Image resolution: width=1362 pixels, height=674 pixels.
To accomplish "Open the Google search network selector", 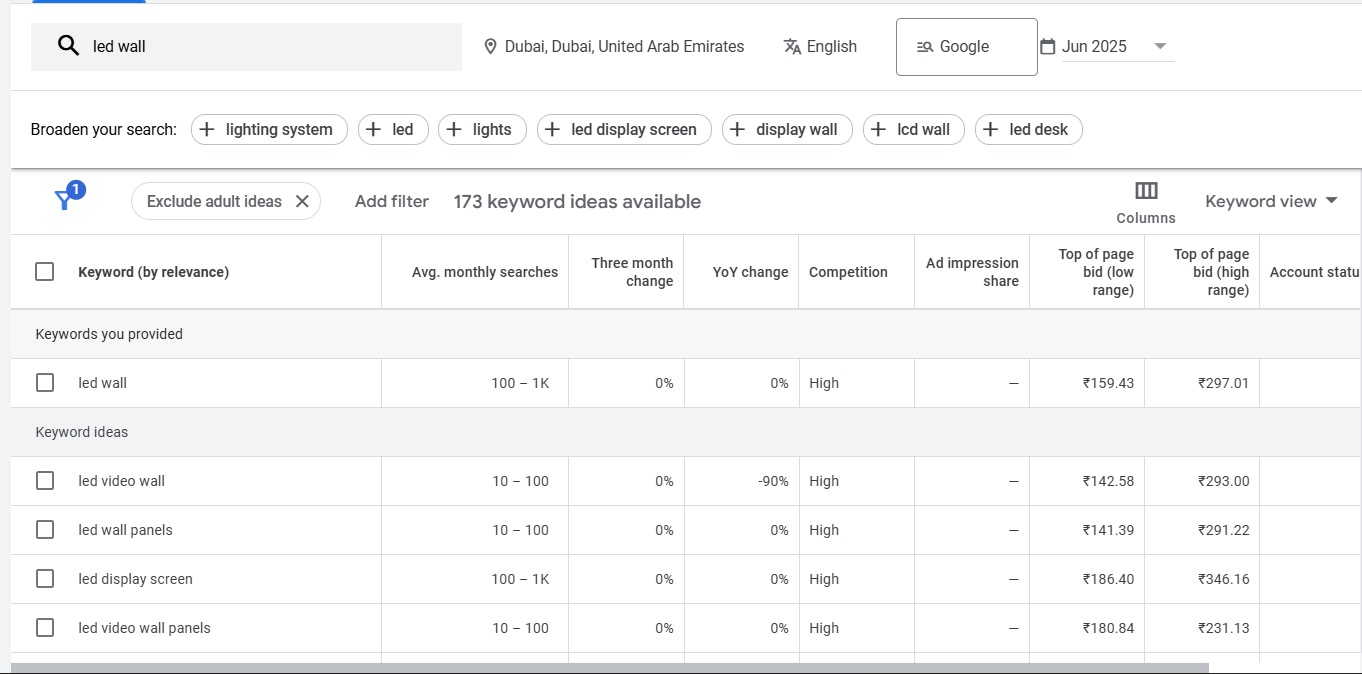I will 966,47.
